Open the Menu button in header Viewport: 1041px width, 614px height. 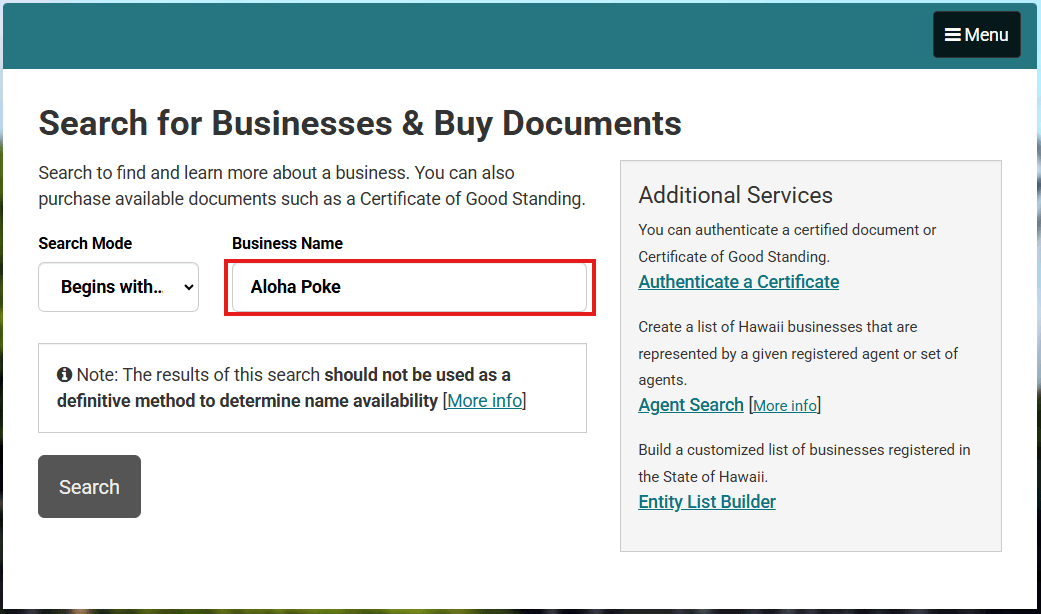(976, 35)
